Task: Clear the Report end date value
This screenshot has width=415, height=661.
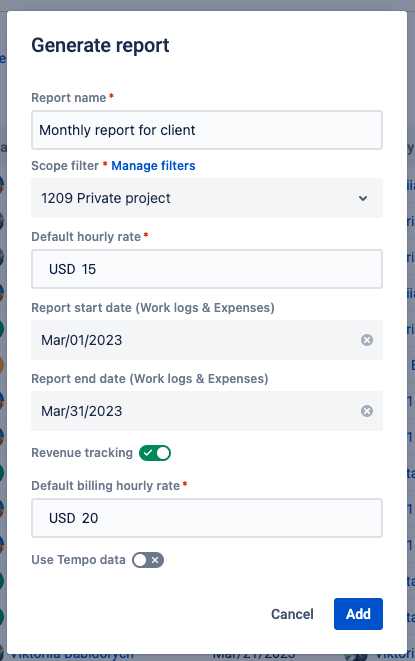Action: coord(367,411)
